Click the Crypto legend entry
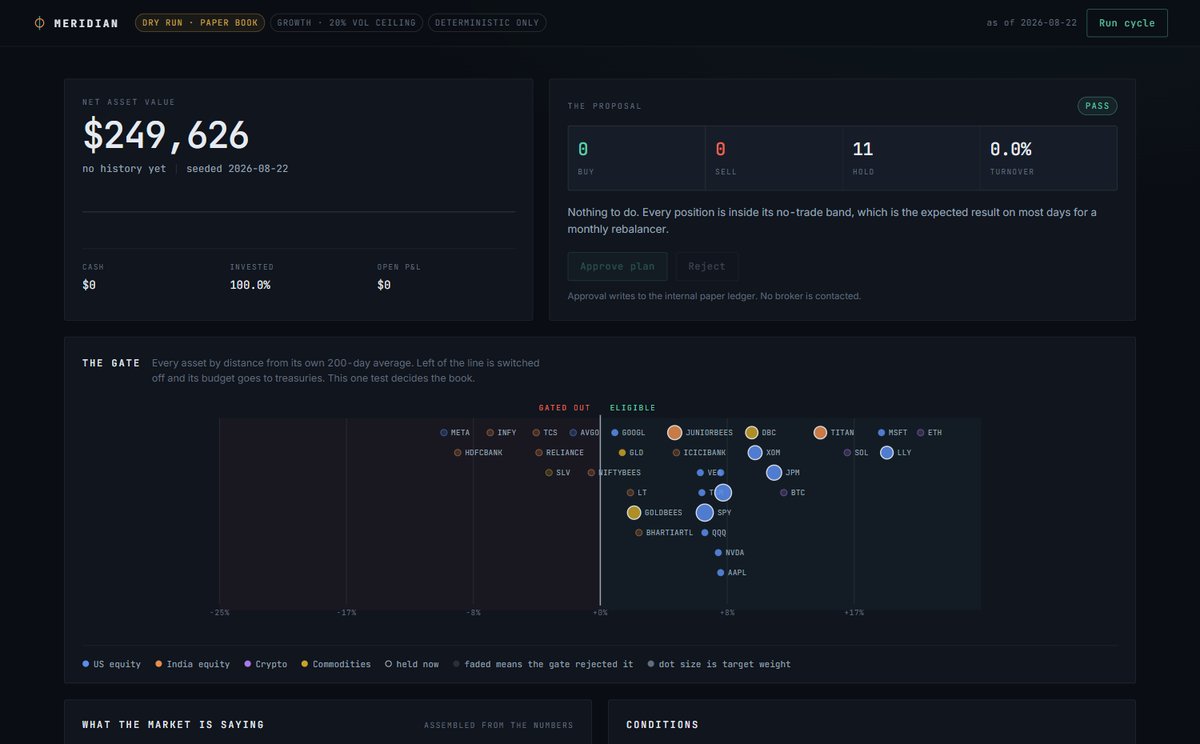Image resolution: width=1200 pixels, height=744 pixels. (x=265, y=664)
